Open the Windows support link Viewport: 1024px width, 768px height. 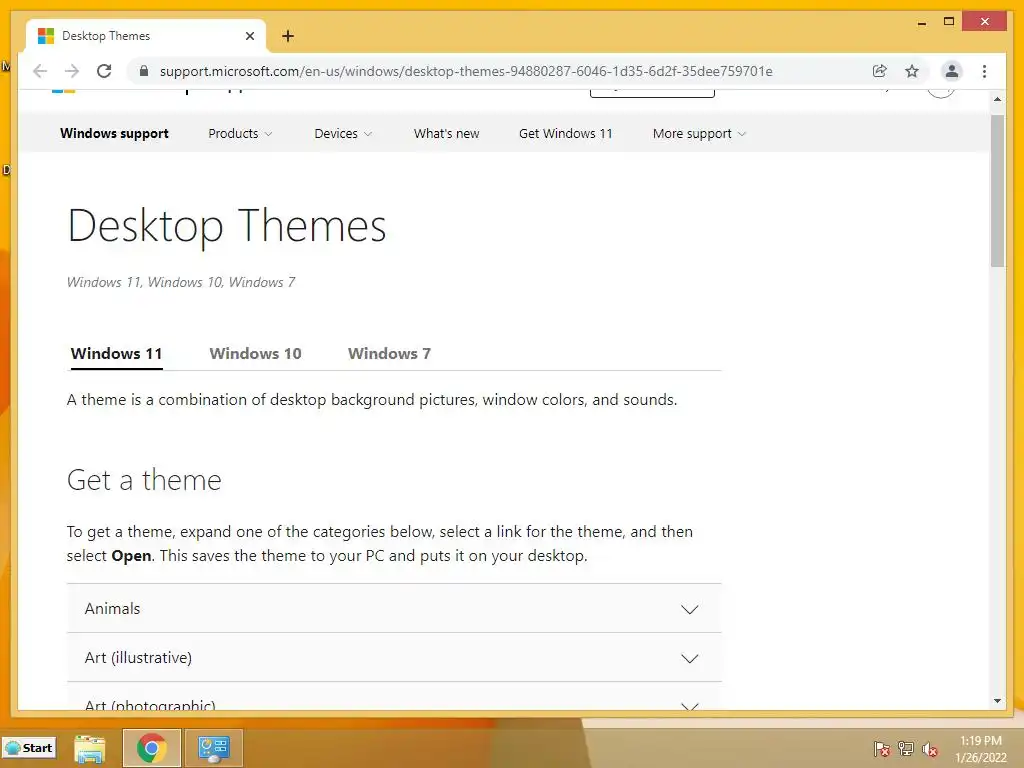click(114, 133)
